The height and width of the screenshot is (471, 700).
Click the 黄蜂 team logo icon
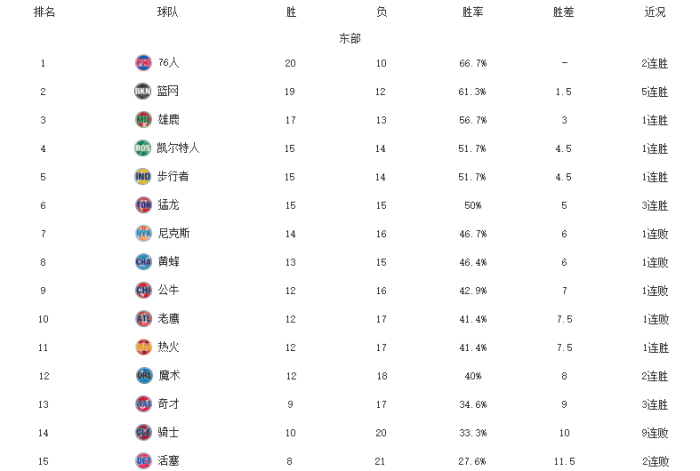coord(143,262)
